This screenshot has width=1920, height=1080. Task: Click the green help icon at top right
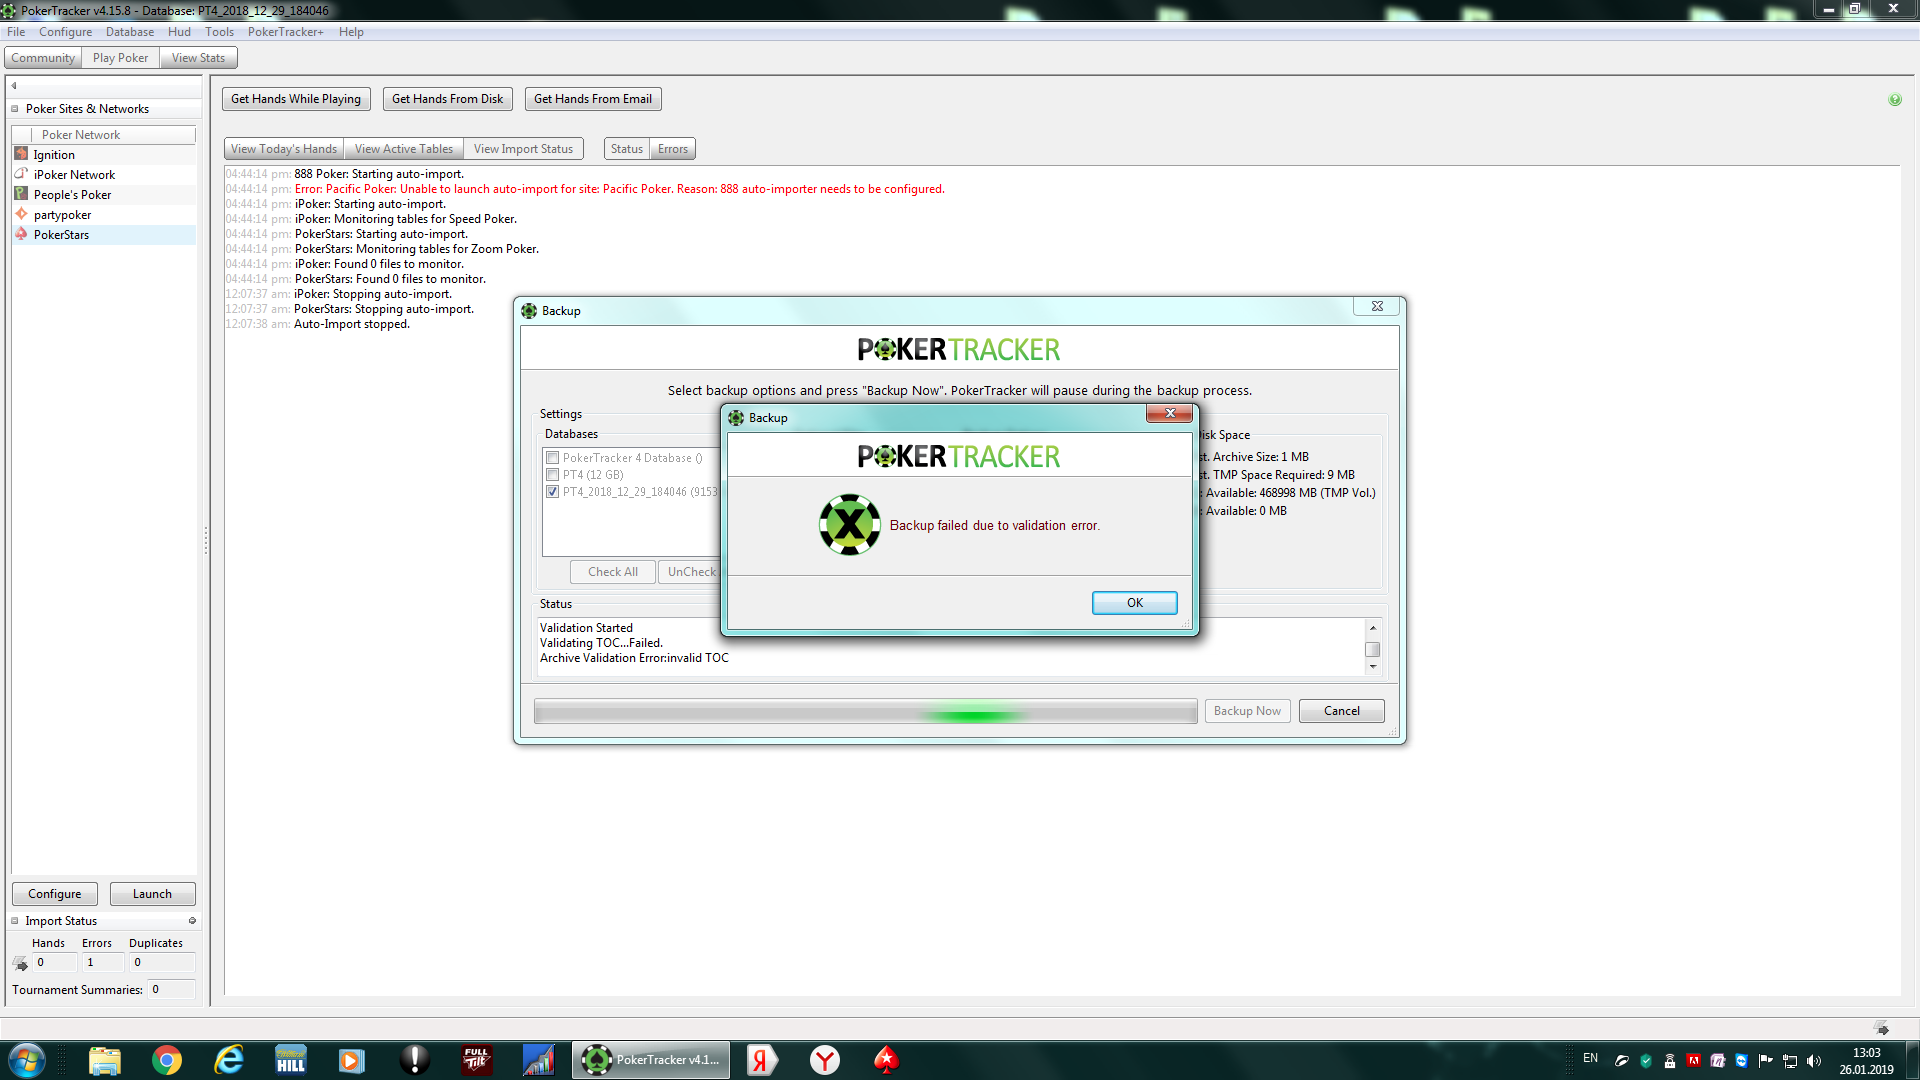[x=1895, y=99]
